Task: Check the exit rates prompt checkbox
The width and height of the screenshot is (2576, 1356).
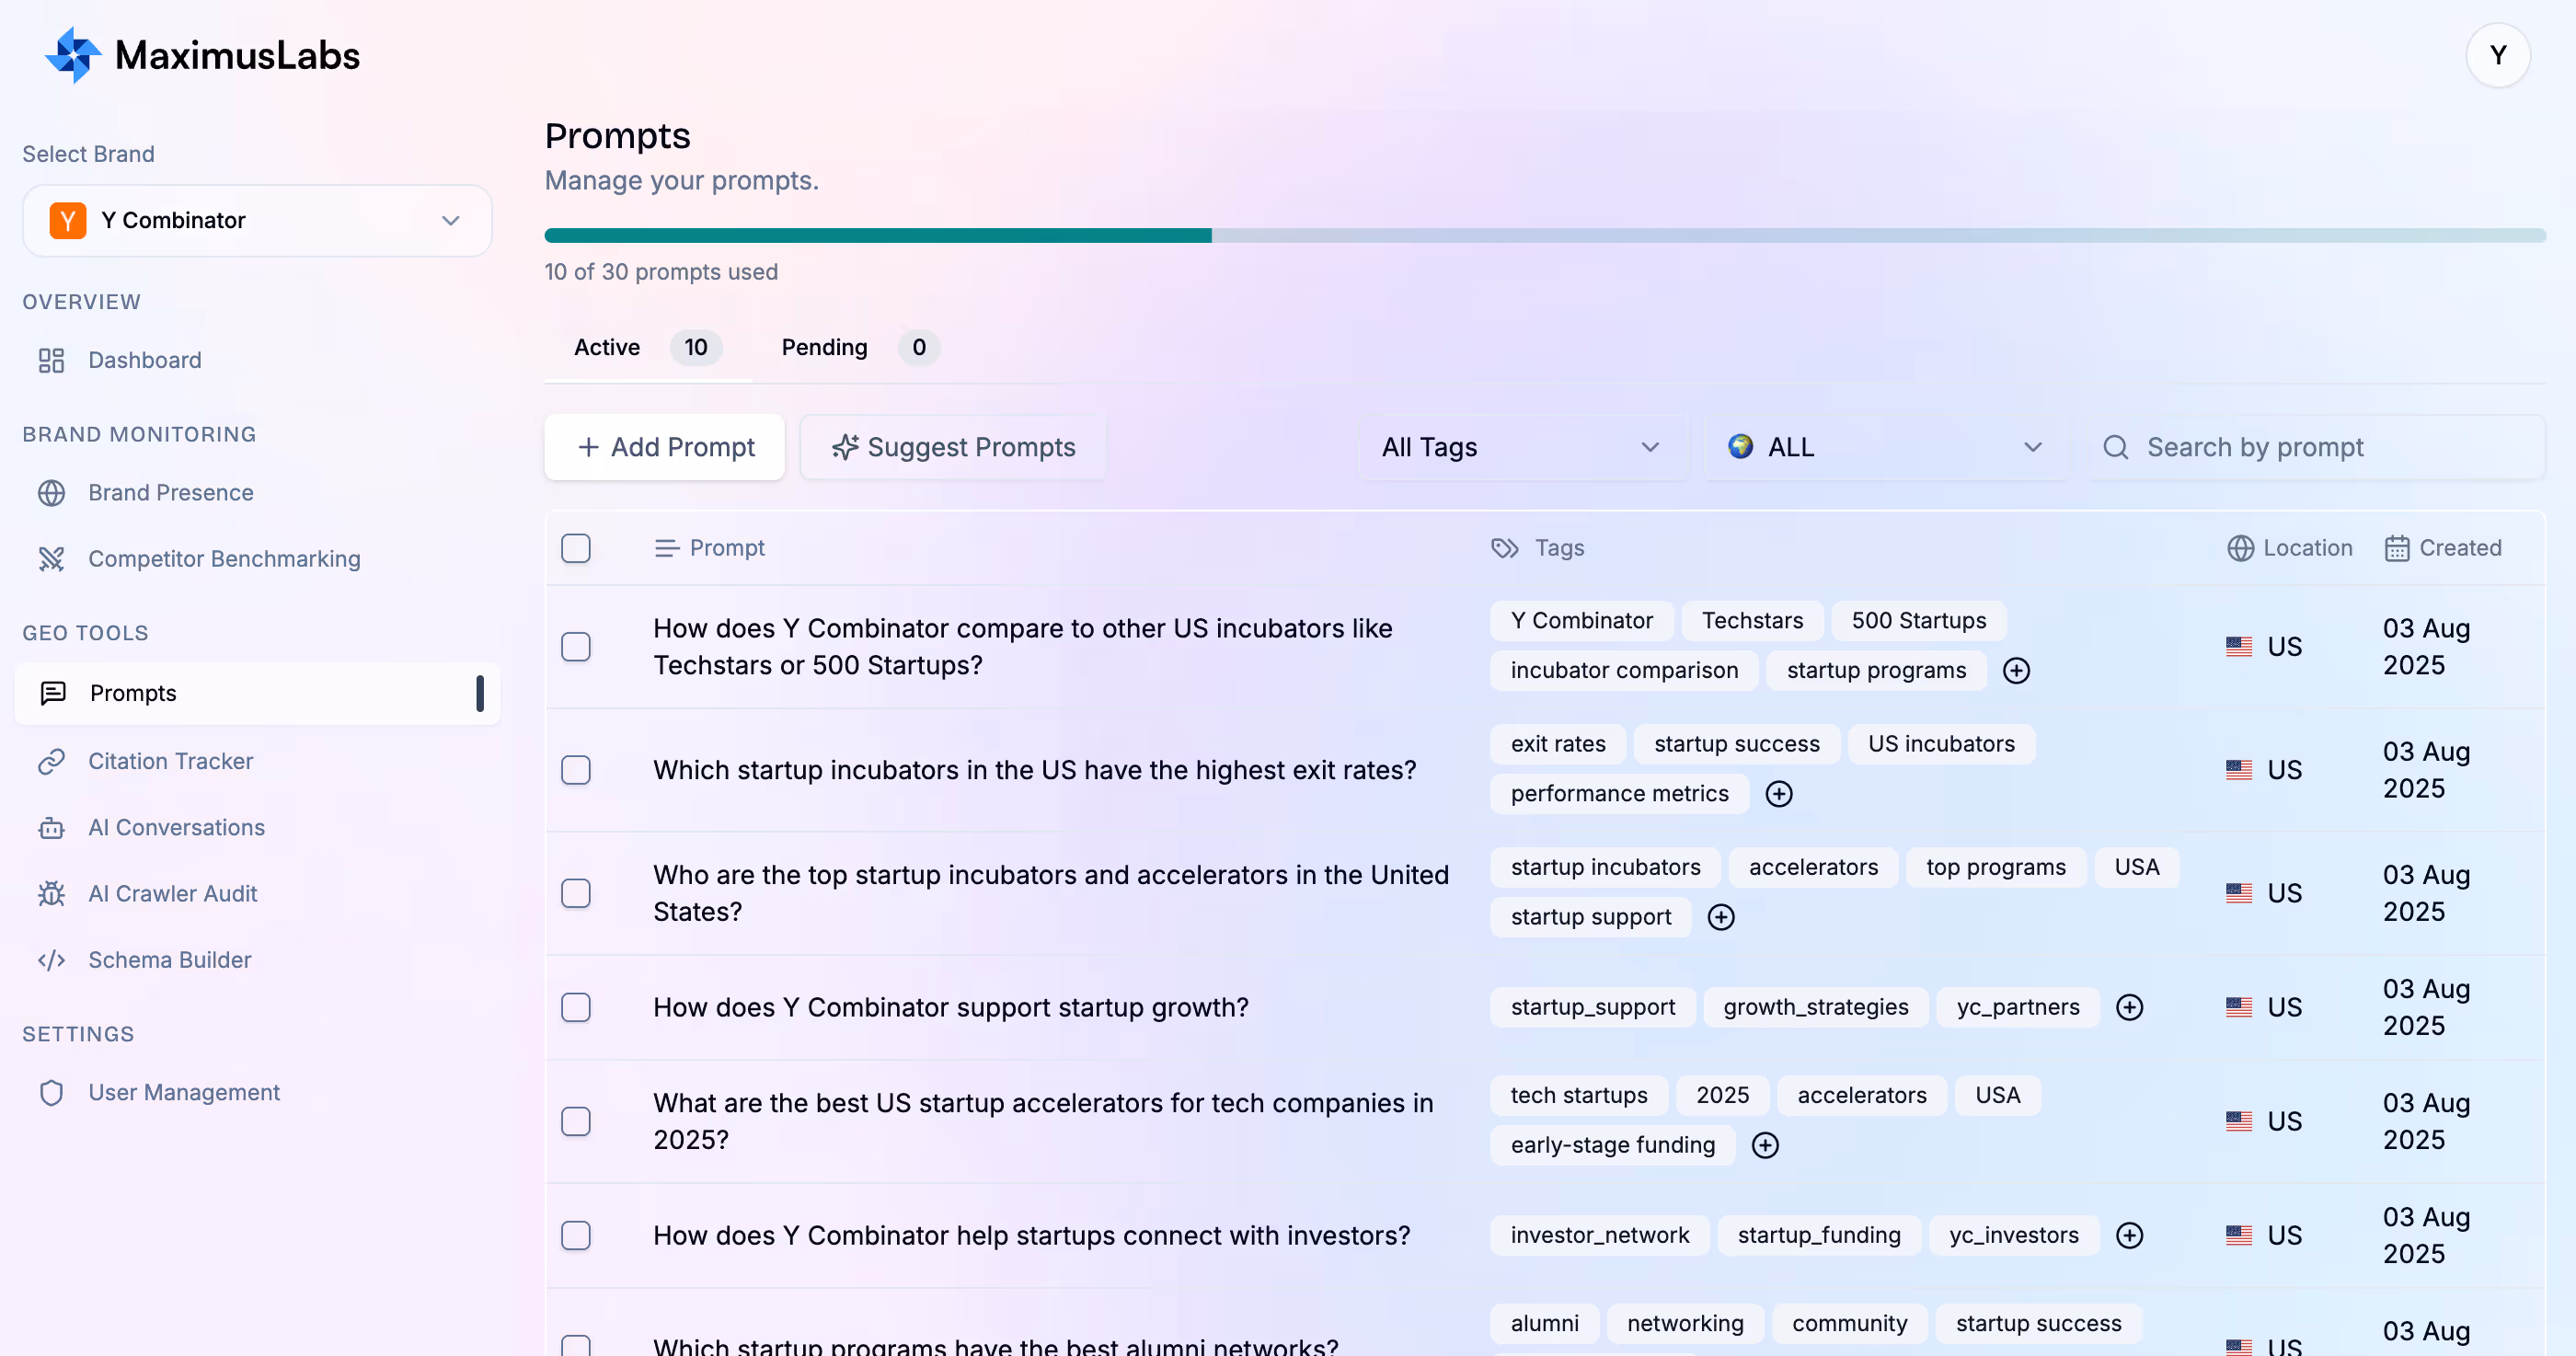Action: pyautogui.click(x=576, y=770)
